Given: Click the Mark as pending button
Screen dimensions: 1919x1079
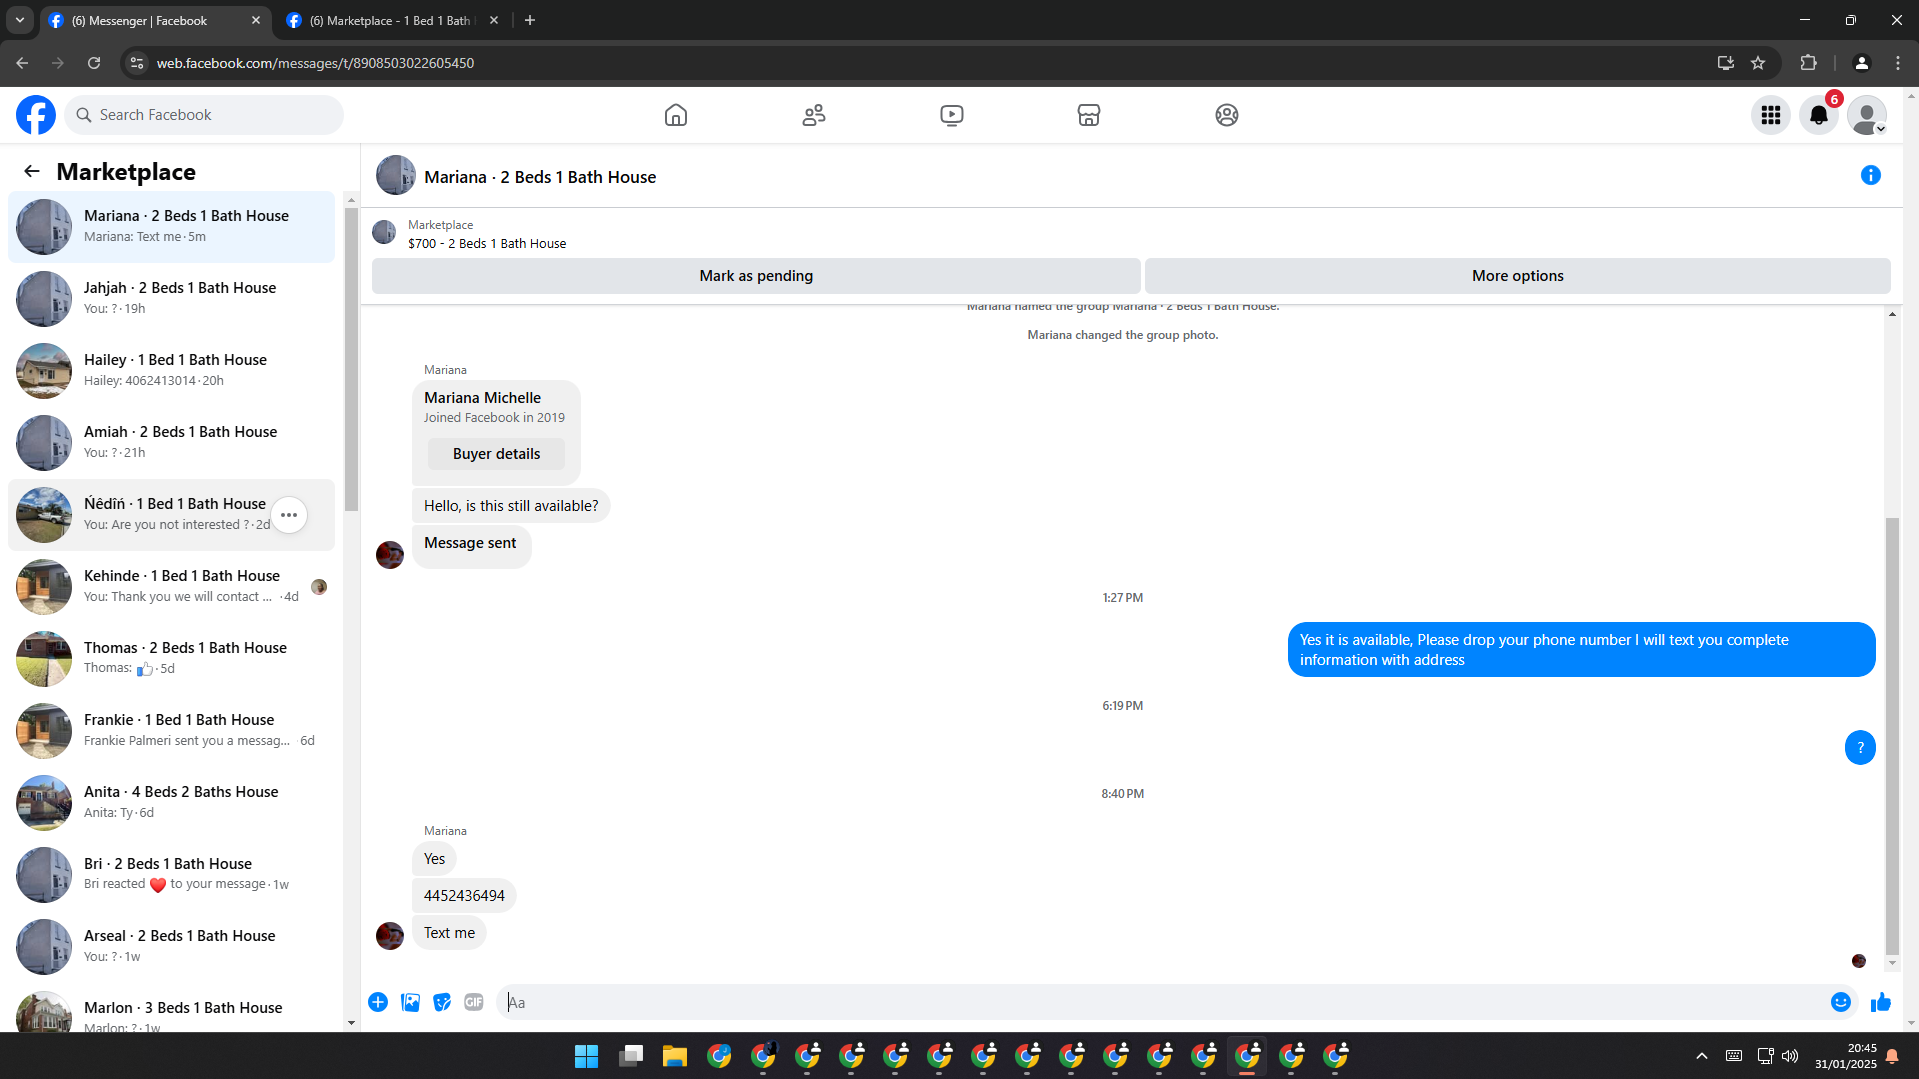Looking at the screenshot, I should pyautogui.click(x=756, y=276).
